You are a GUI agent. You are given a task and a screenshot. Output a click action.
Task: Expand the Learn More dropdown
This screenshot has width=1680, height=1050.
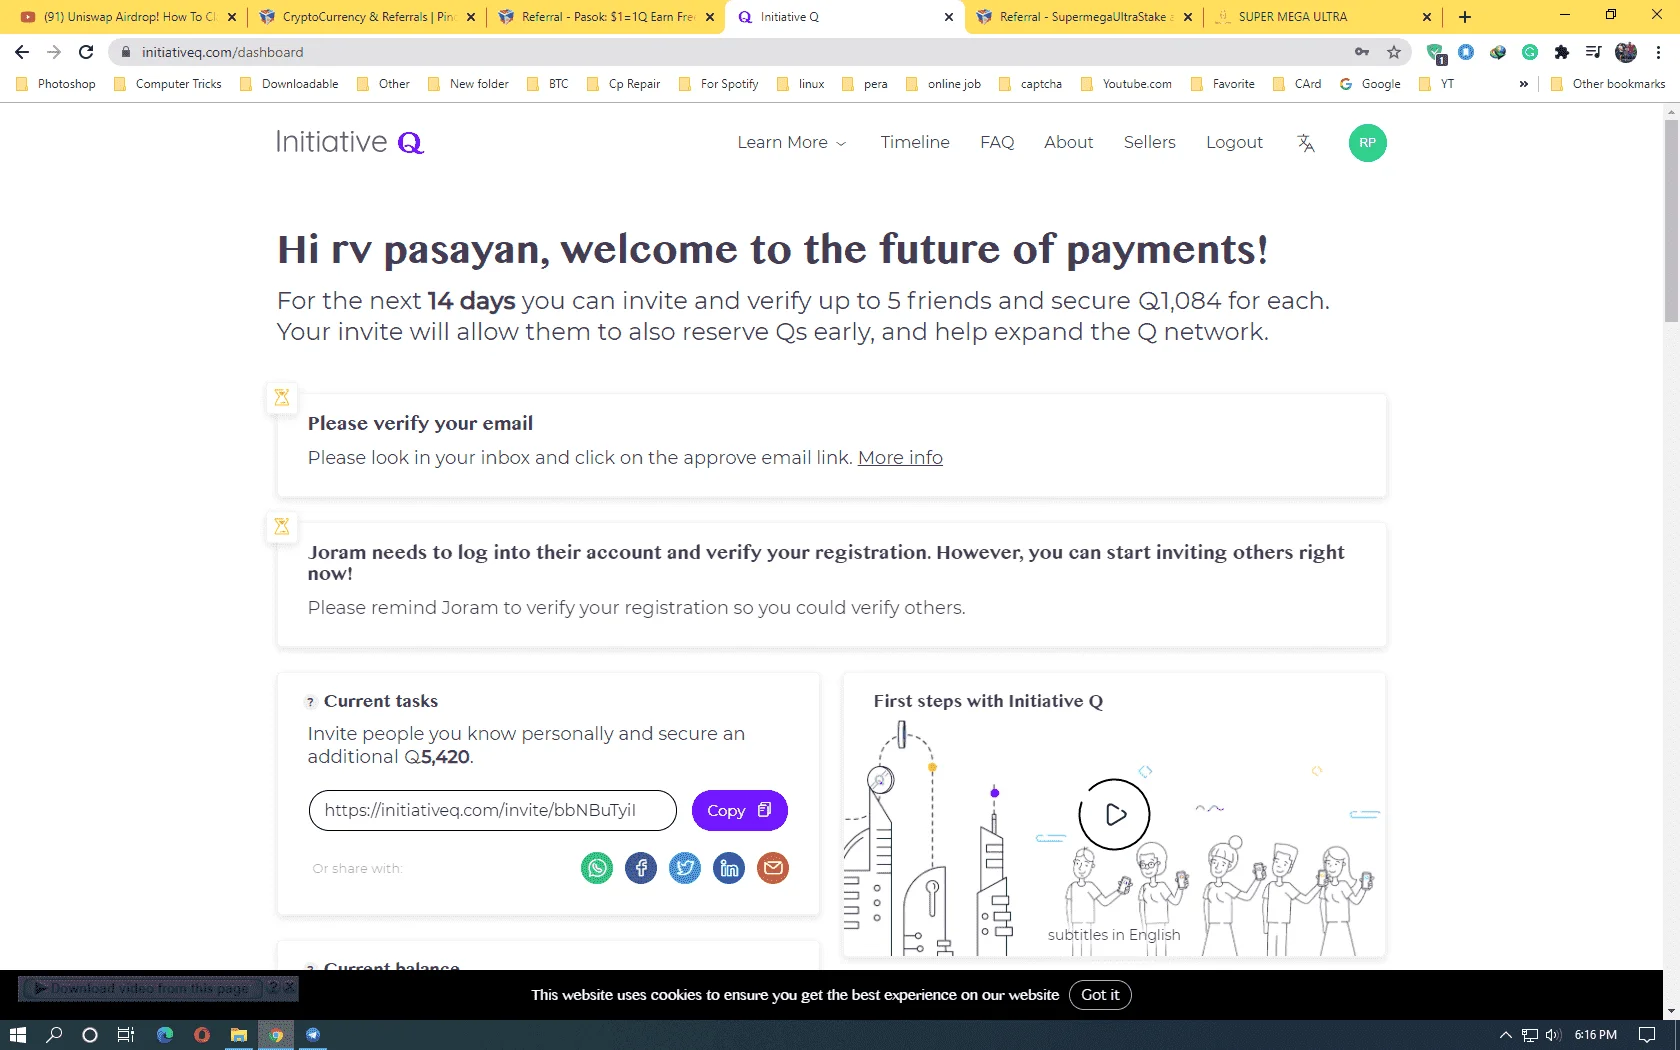click(792, 143)
